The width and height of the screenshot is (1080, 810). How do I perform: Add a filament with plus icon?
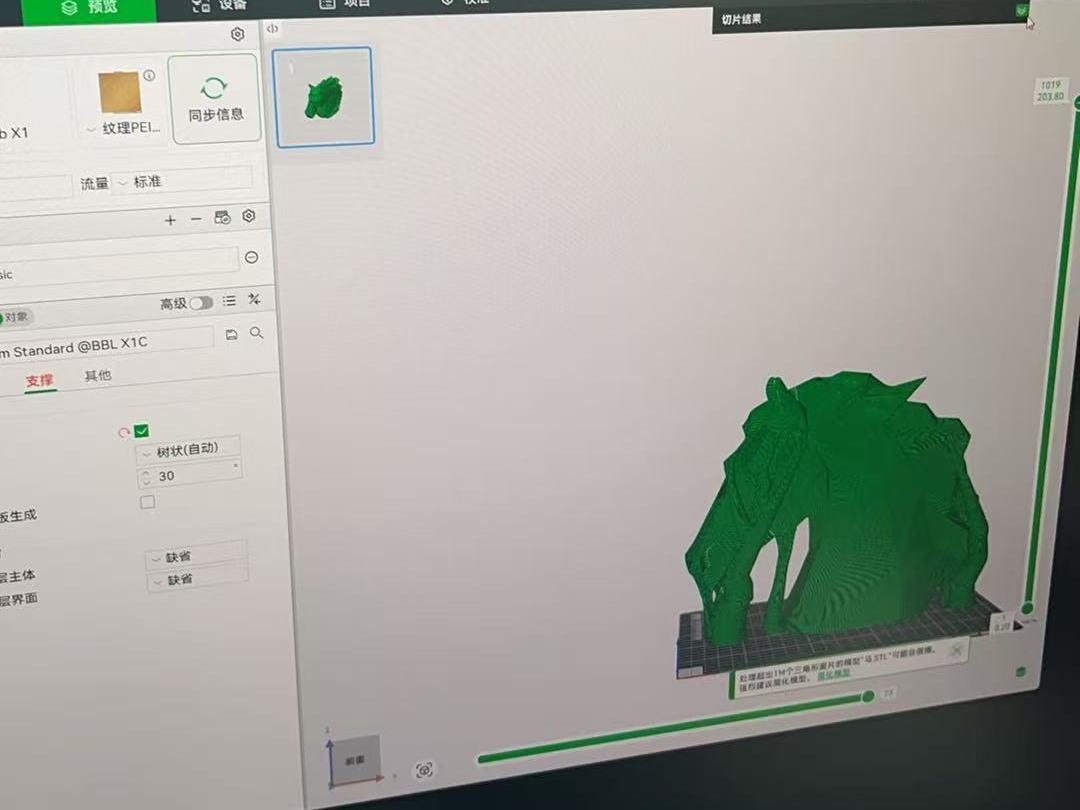pos(170,219)
